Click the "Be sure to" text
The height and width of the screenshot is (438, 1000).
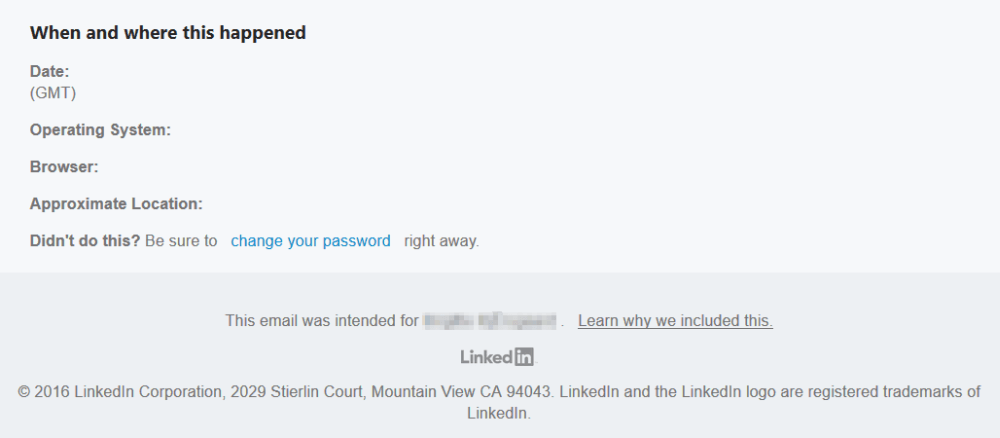click(181, 241)
